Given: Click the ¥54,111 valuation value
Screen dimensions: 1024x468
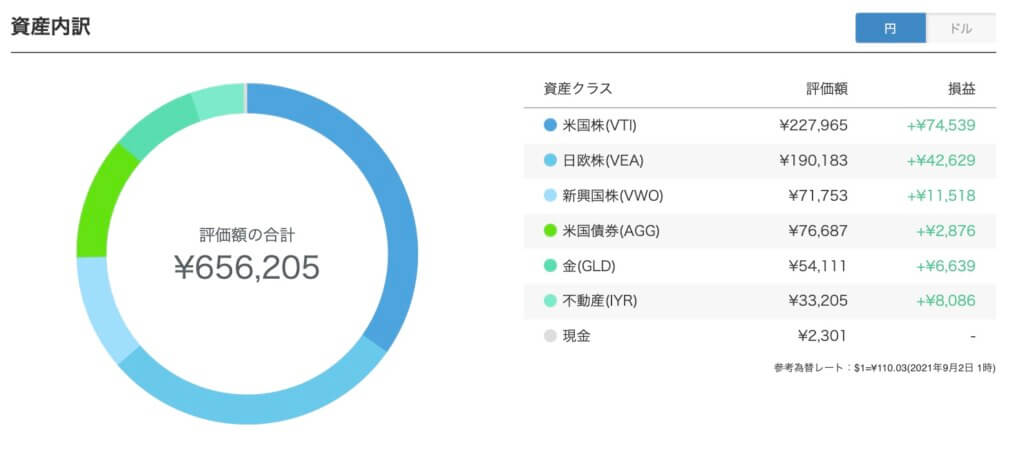Looking at the screenshot, I should tap(818, 266).
